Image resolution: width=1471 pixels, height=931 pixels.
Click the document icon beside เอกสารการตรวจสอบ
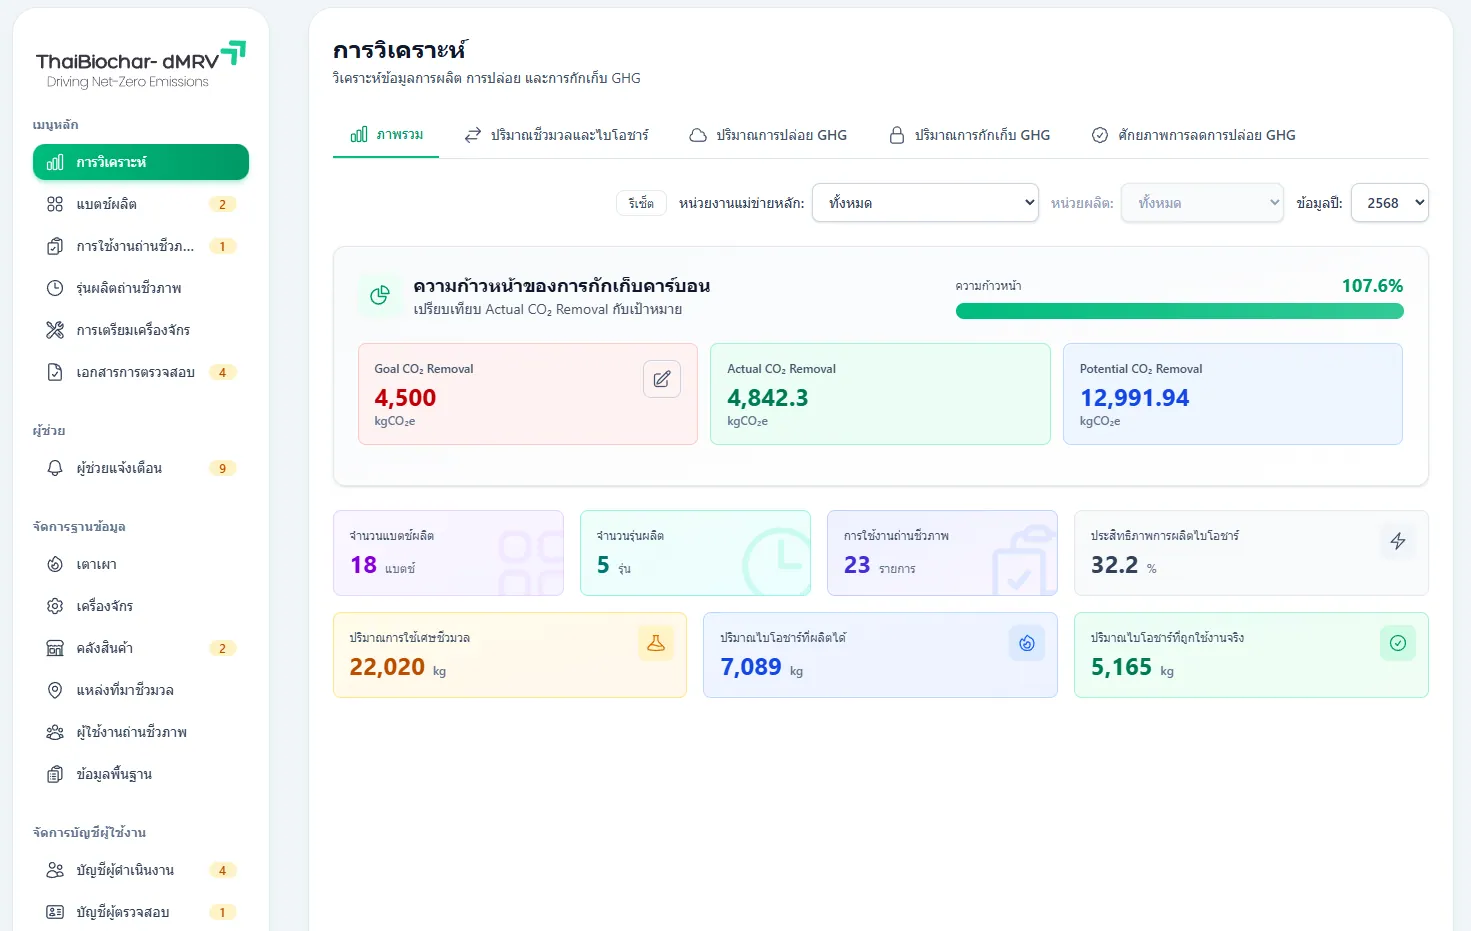pyautogui.click(x=55, y=372)
